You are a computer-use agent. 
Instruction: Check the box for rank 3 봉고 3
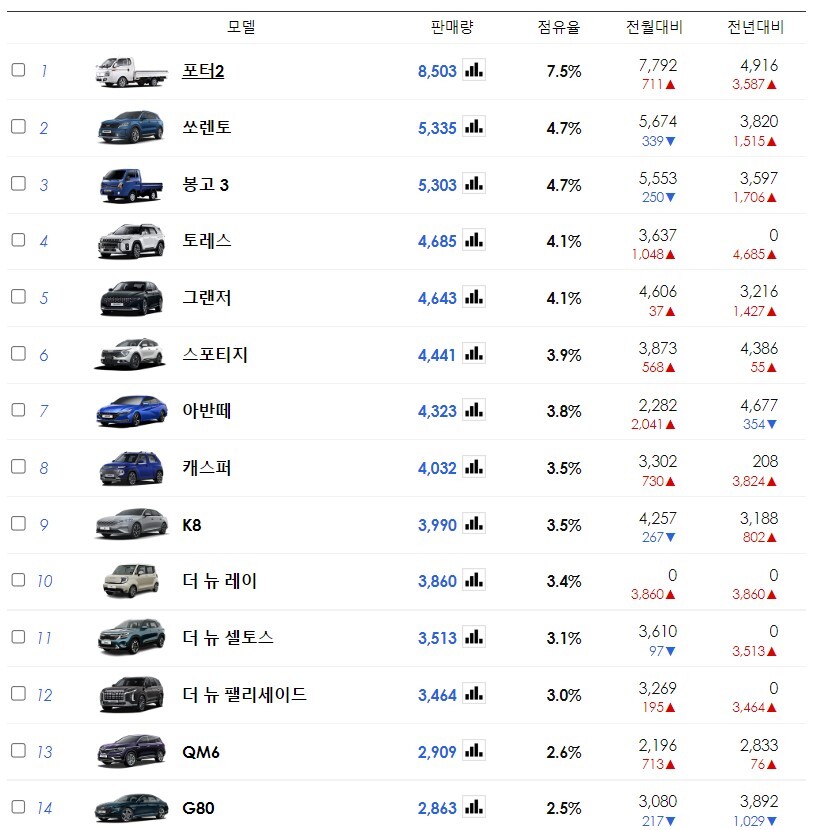click(x=18, y=183)
